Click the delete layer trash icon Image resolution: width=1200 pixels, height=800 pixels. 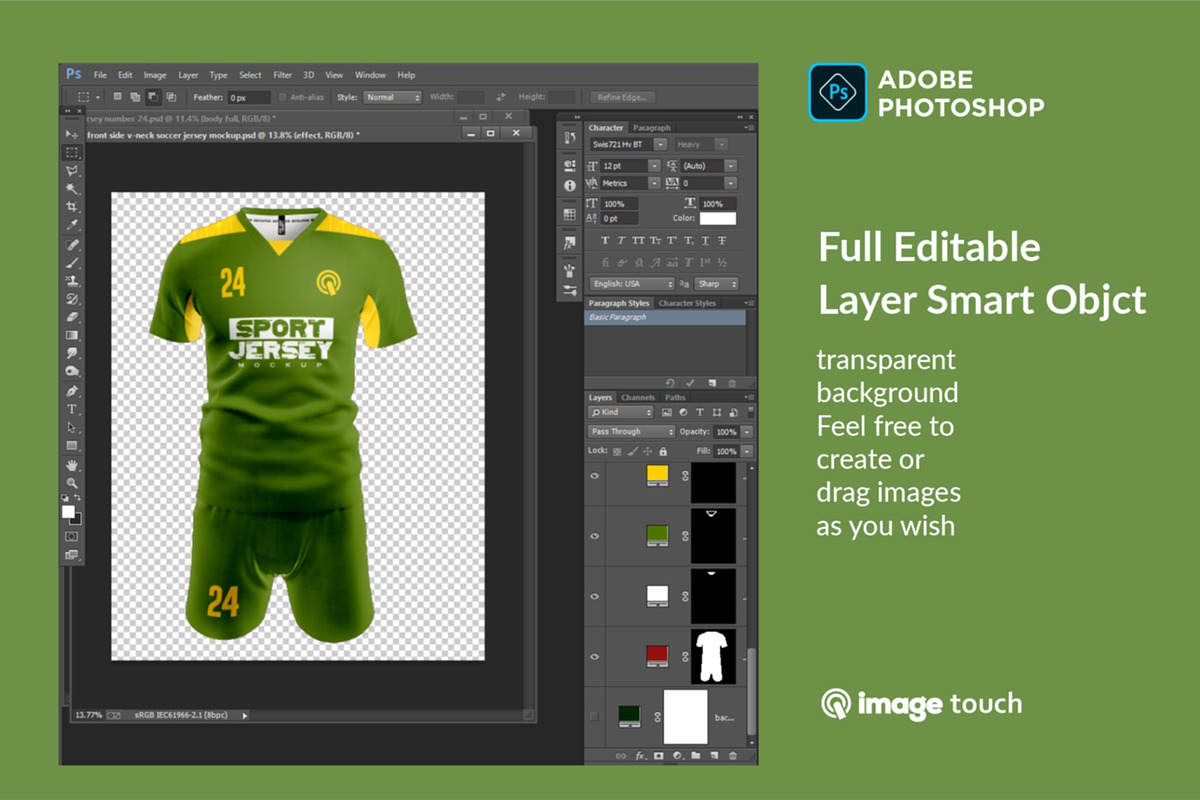tap(732, 756)
